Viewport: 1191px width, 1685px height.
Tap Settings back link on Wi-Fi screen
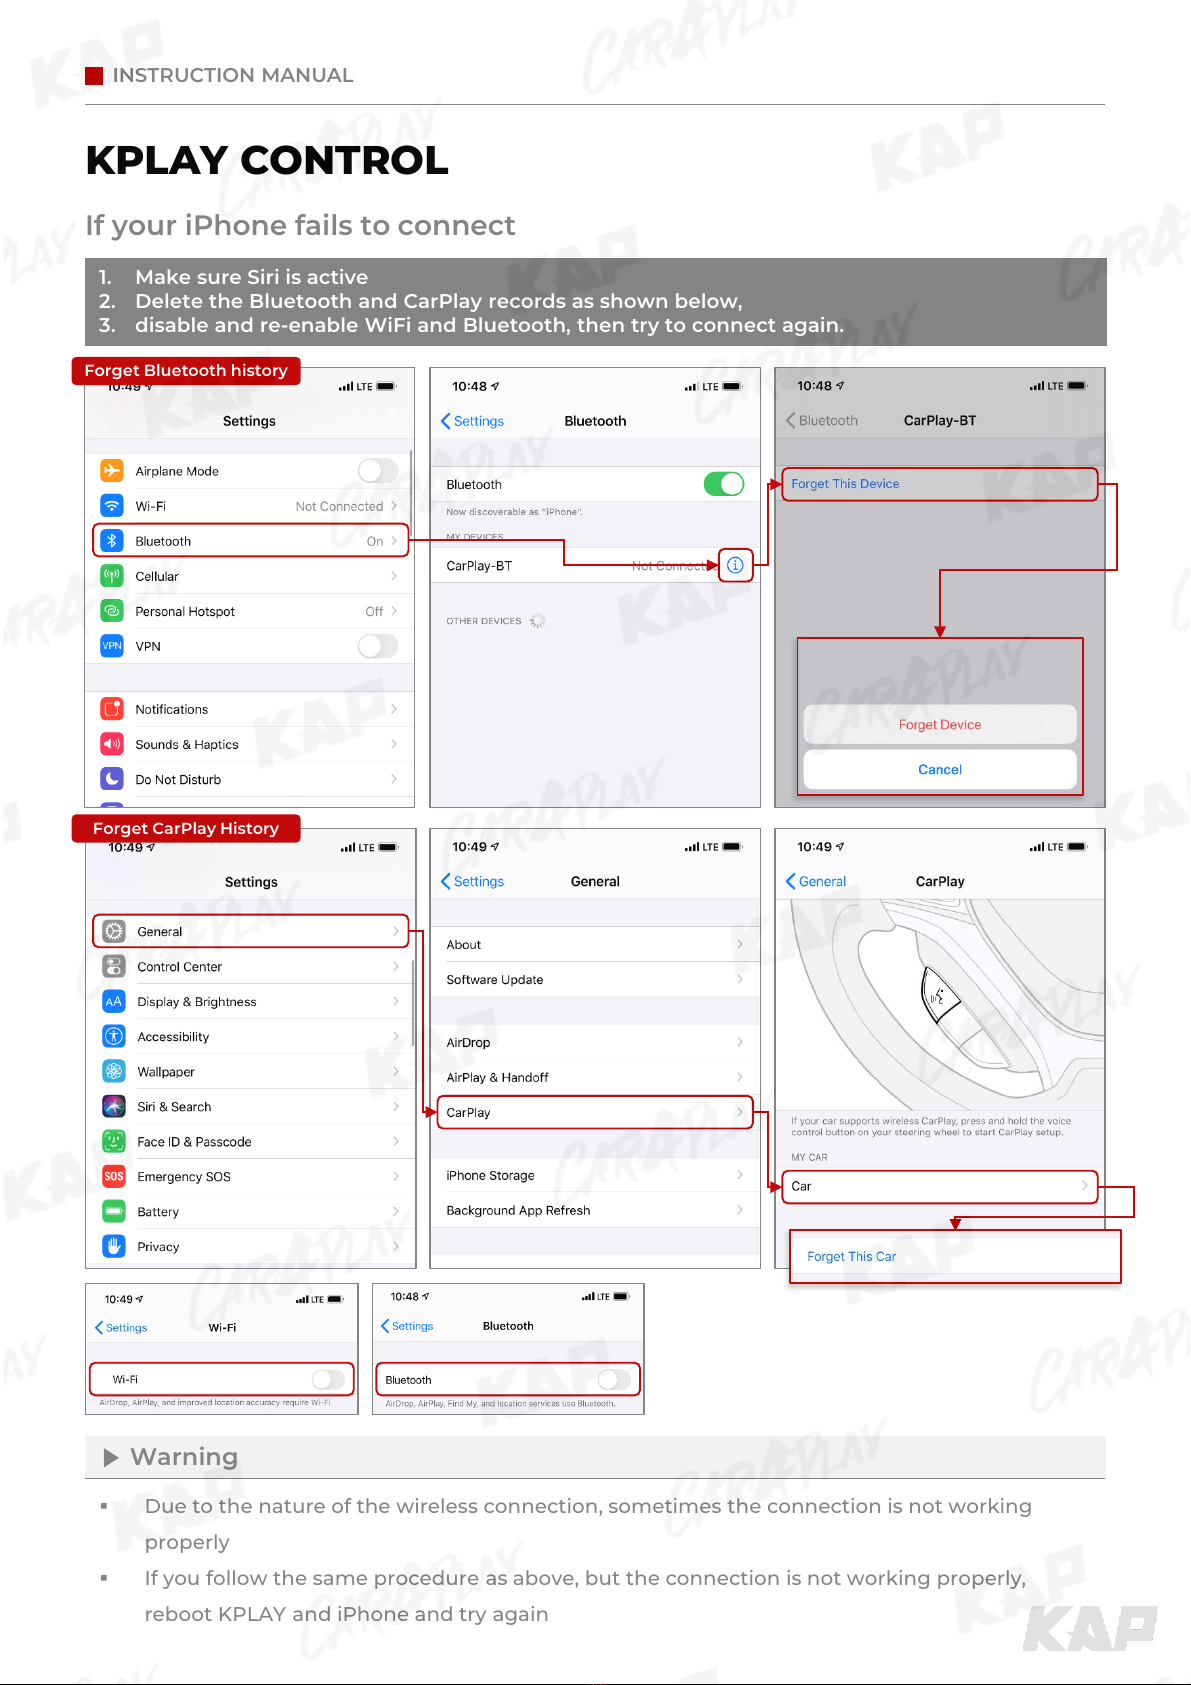[x=121, y=1328]
